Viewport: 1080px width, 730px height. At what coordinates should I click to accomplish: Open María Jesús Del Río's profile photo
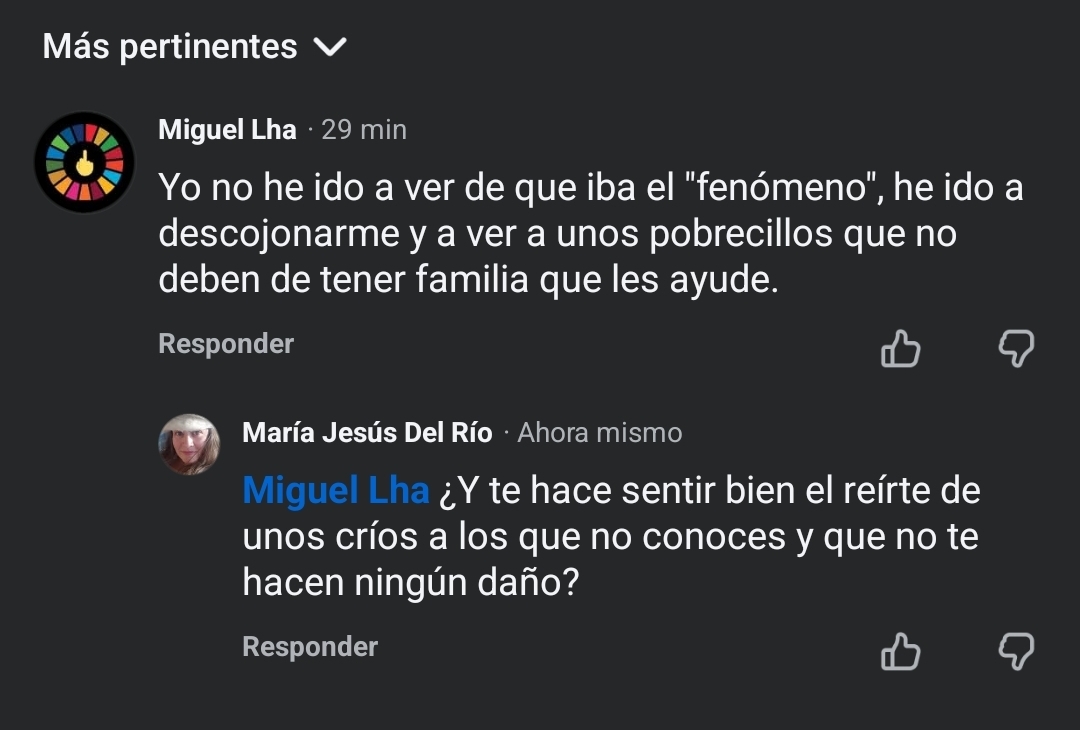189,444
